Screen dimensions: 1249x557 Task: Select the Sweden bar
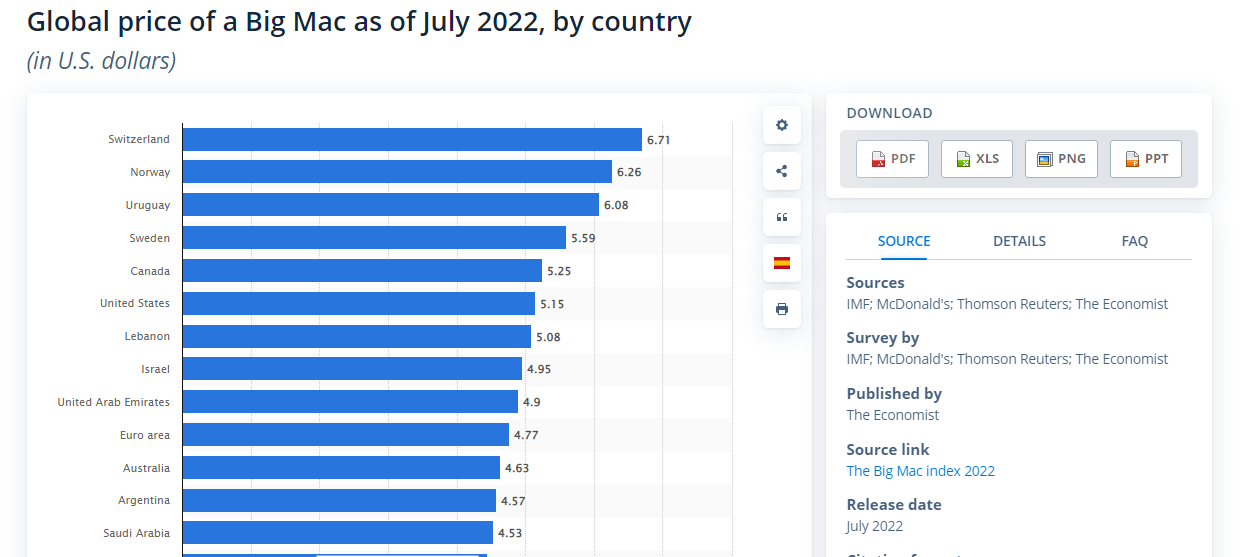click(374, 238)
